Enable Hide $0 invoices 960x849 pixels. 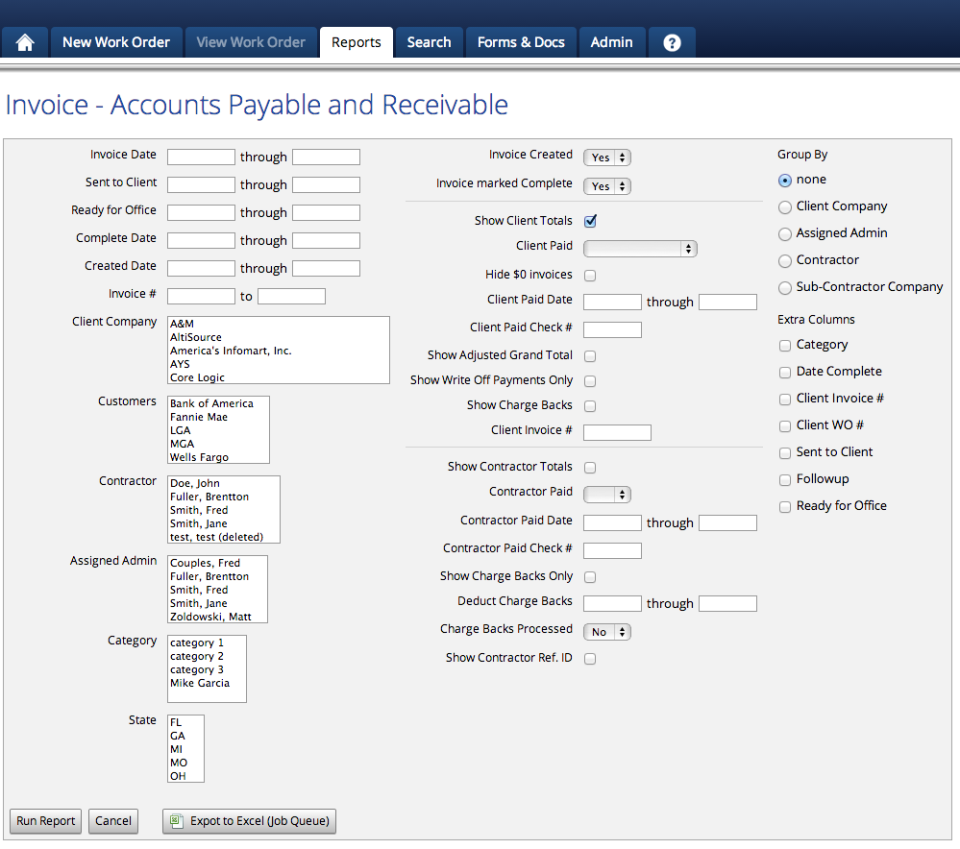point(588,274)
